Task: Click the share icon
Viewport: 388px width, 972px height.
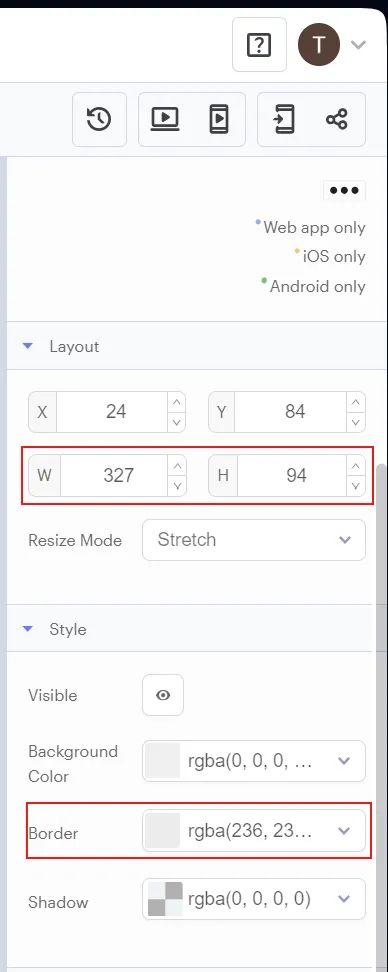Action: [x=337, y=120]
